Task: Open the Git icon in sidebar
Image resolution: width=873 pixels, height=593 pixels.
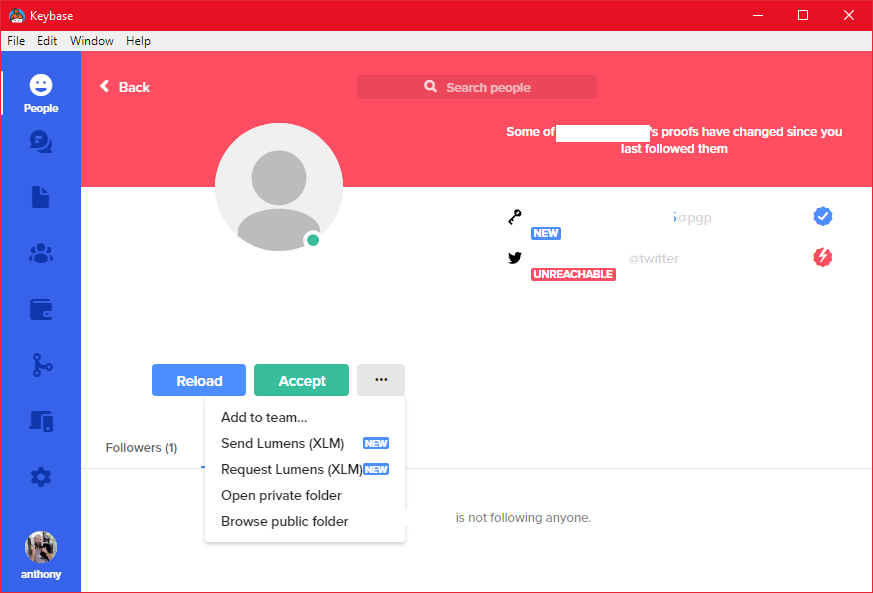Action: [42, 365]
